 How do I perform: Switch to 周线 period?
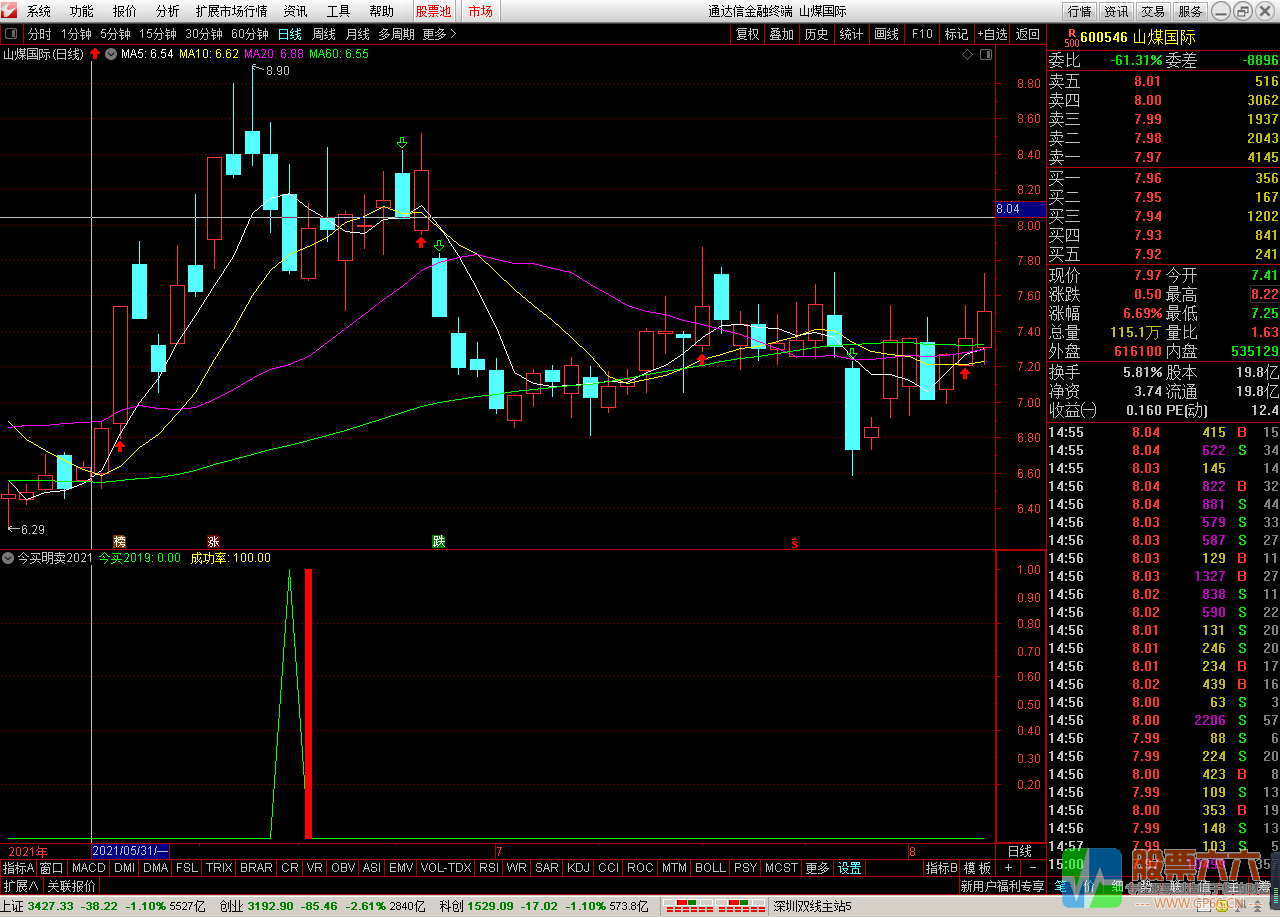click(324, 33)
